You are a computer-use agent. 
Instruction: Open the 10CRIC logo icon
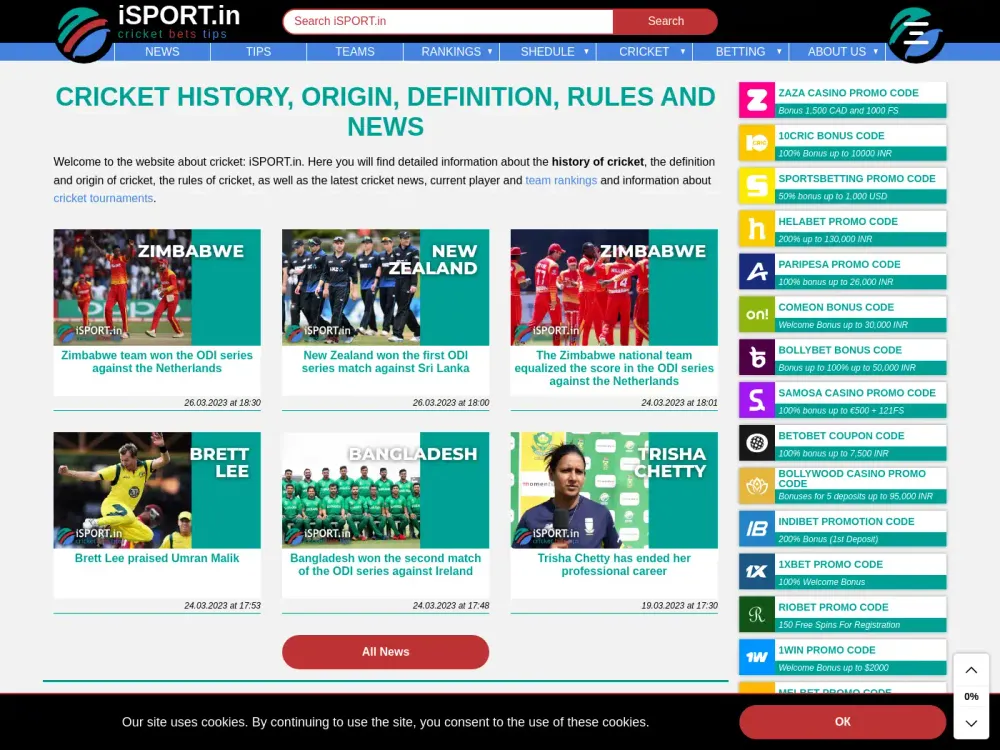point(757,143)
